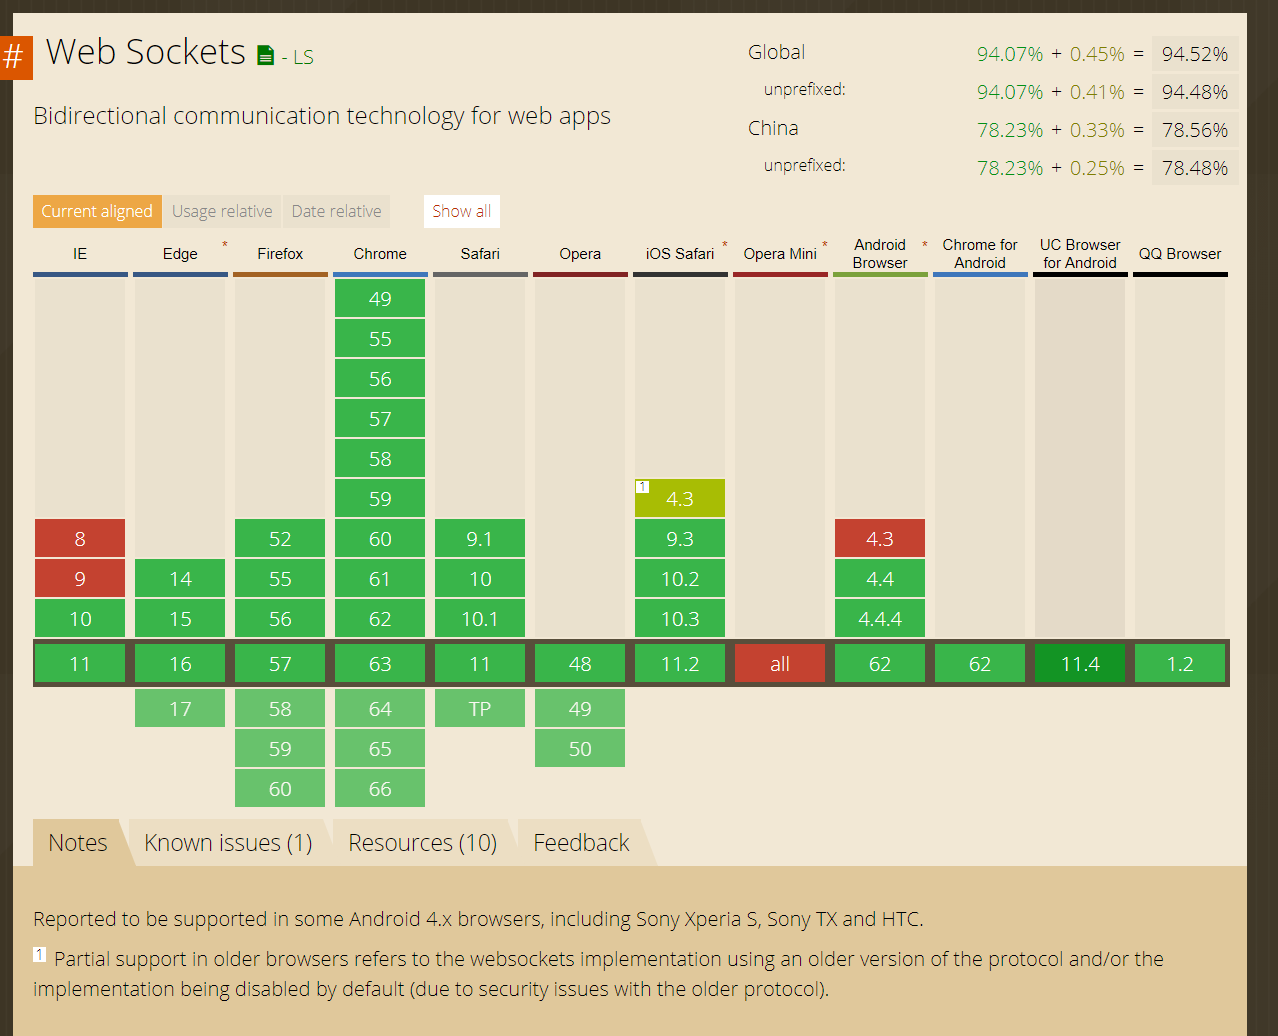Click the asterisk next to Firefox header
This screenshot has height=1036, width=1278.
225,243
